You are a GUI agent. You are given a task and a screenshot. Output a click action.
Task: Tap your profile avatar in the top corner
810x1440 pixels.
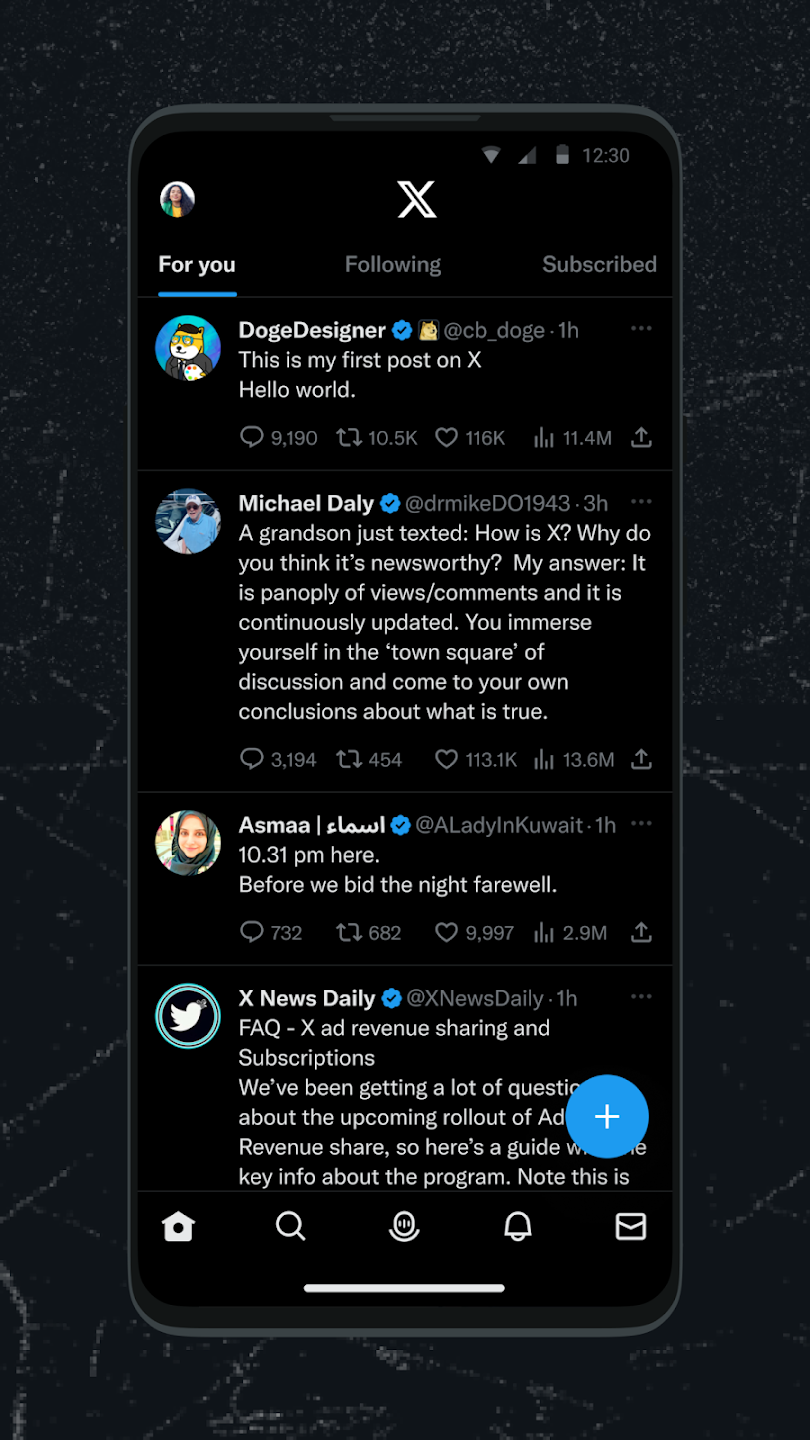tap(177, 199)
